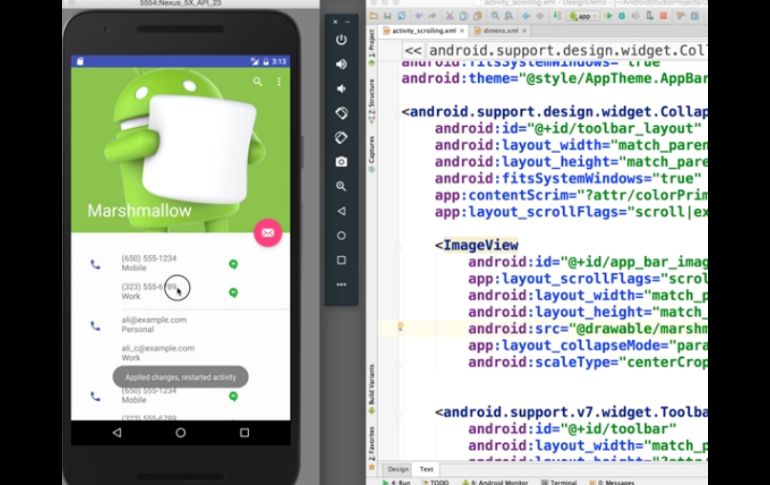Screen dimensions: 770x485
Task: Take an emulator screenshot with camera icon
Action: coord(341,161)
